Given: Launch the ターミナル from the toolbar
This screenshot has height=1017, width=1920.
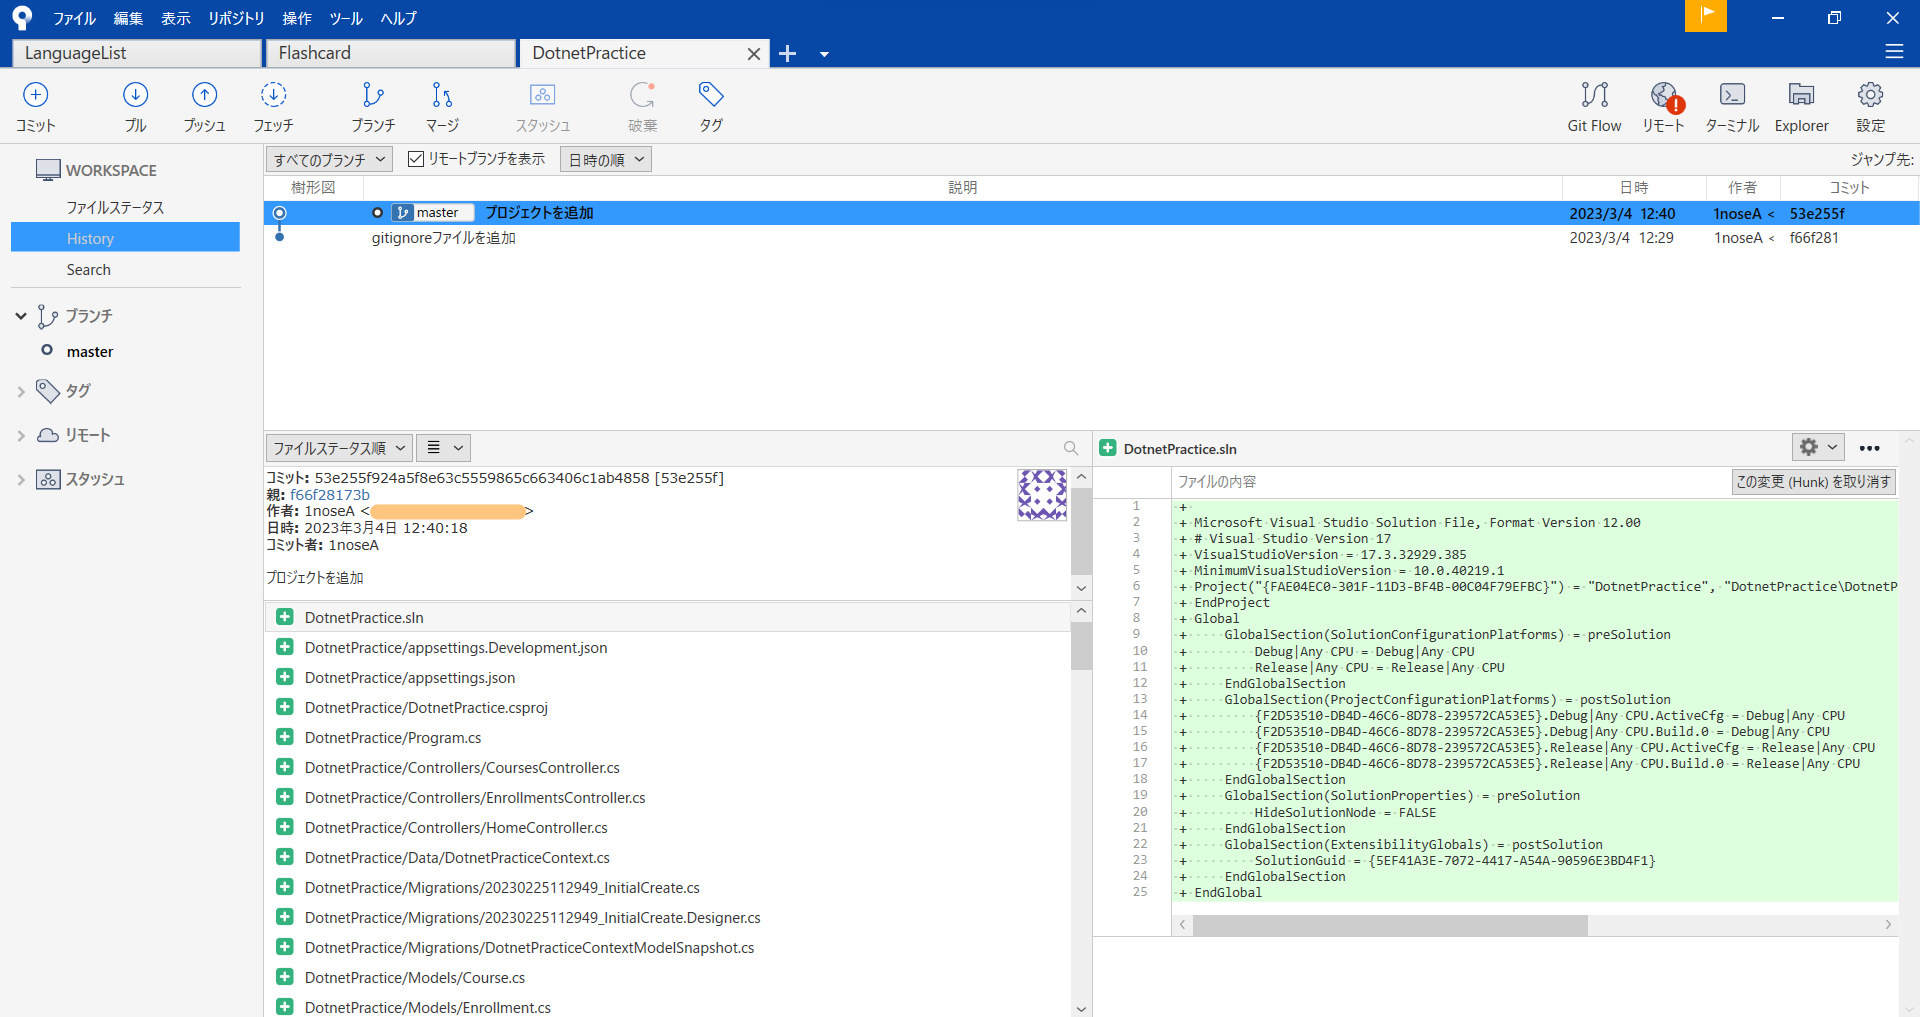Looking at the screenshot, I should tap(1732, 105).
